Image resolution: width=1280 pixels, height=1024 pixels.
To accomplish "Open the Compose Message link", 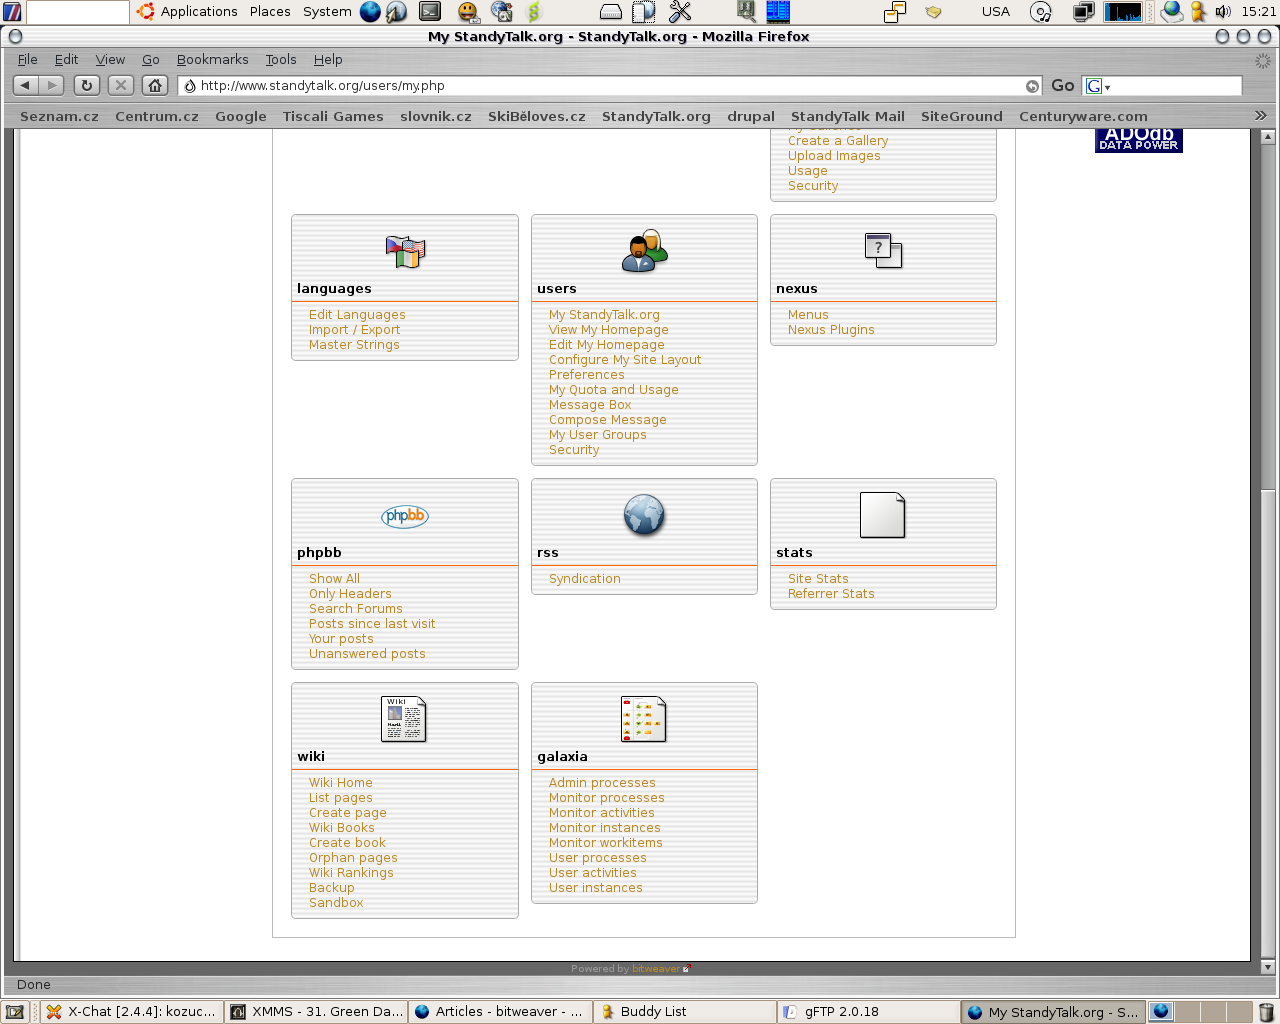I will [607, 420].
